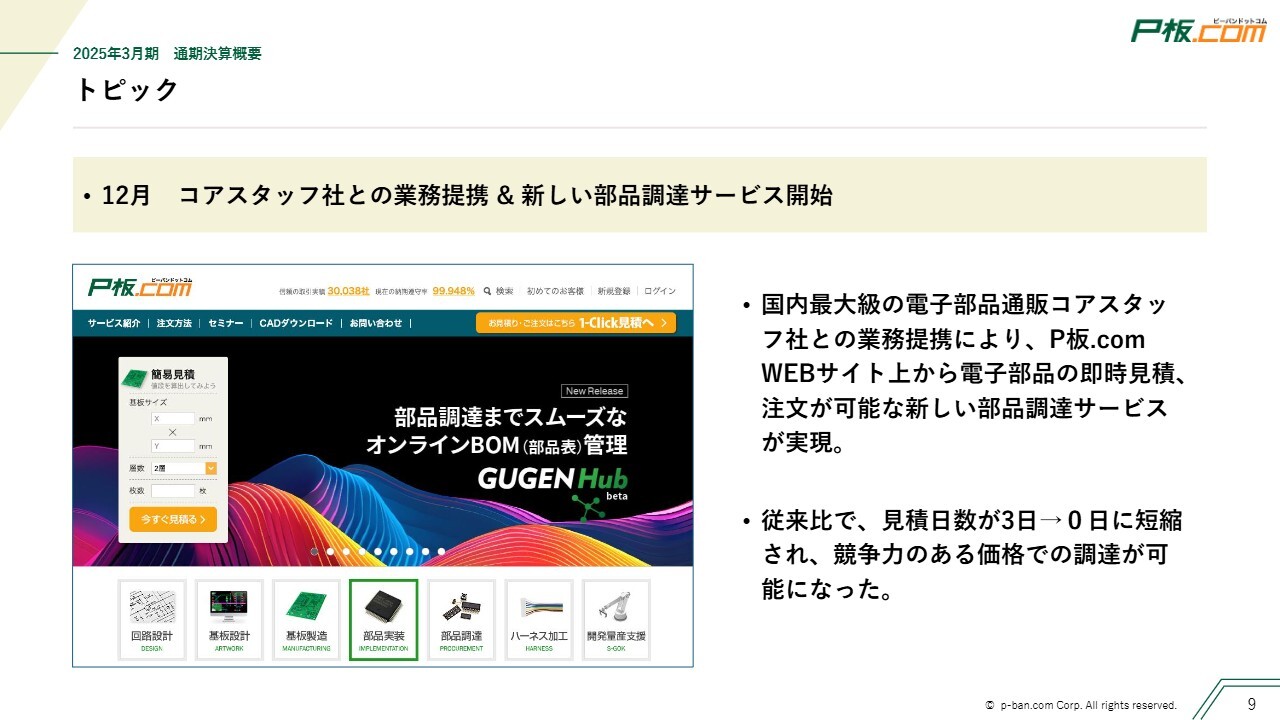Open the 部品調達 PROCUREMENT tile

point(461,620)
